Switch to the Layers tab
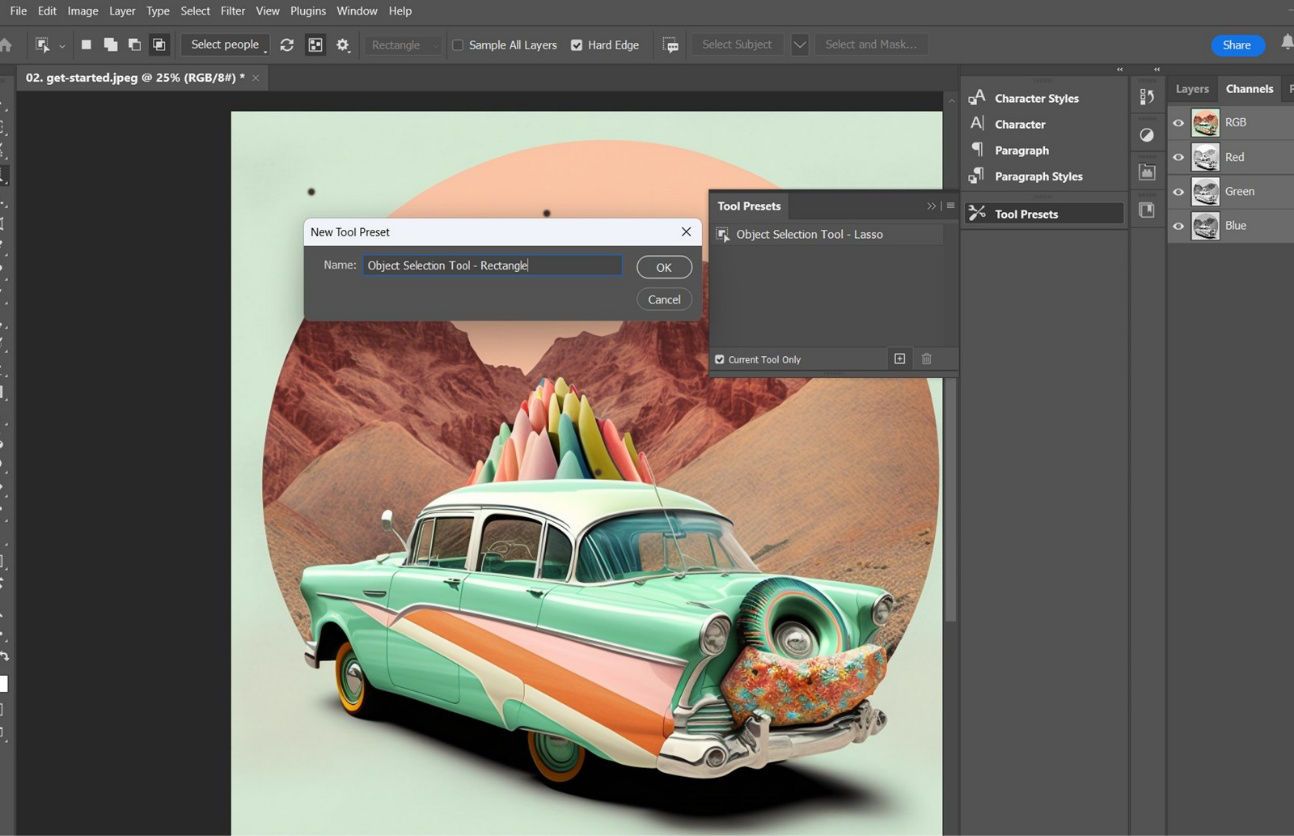 point(1192,88)
